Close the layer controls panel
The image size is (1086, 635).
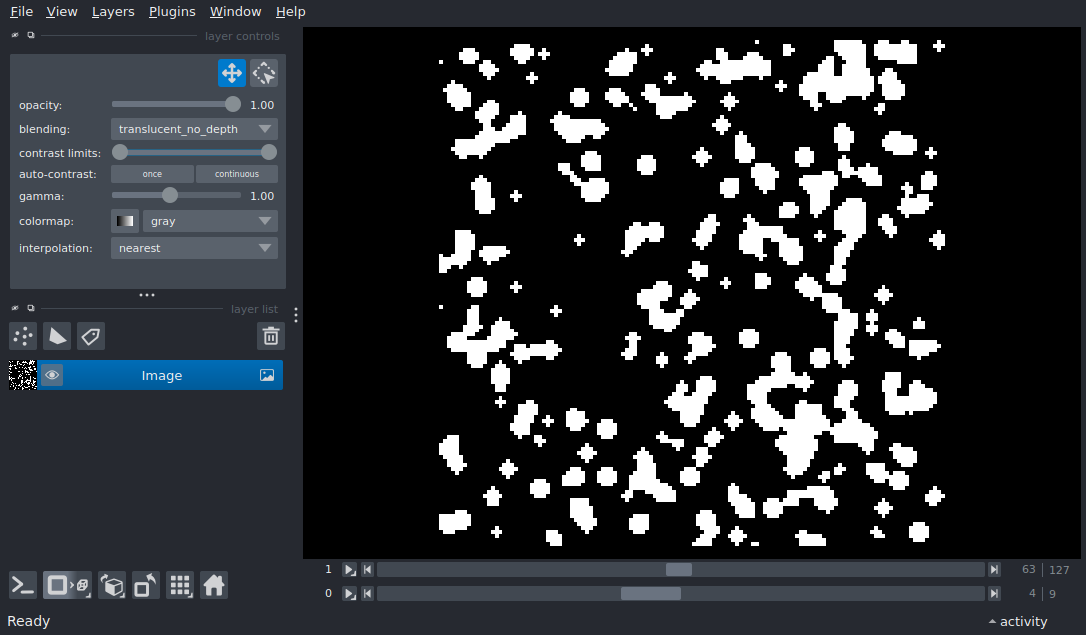[15, 35]
